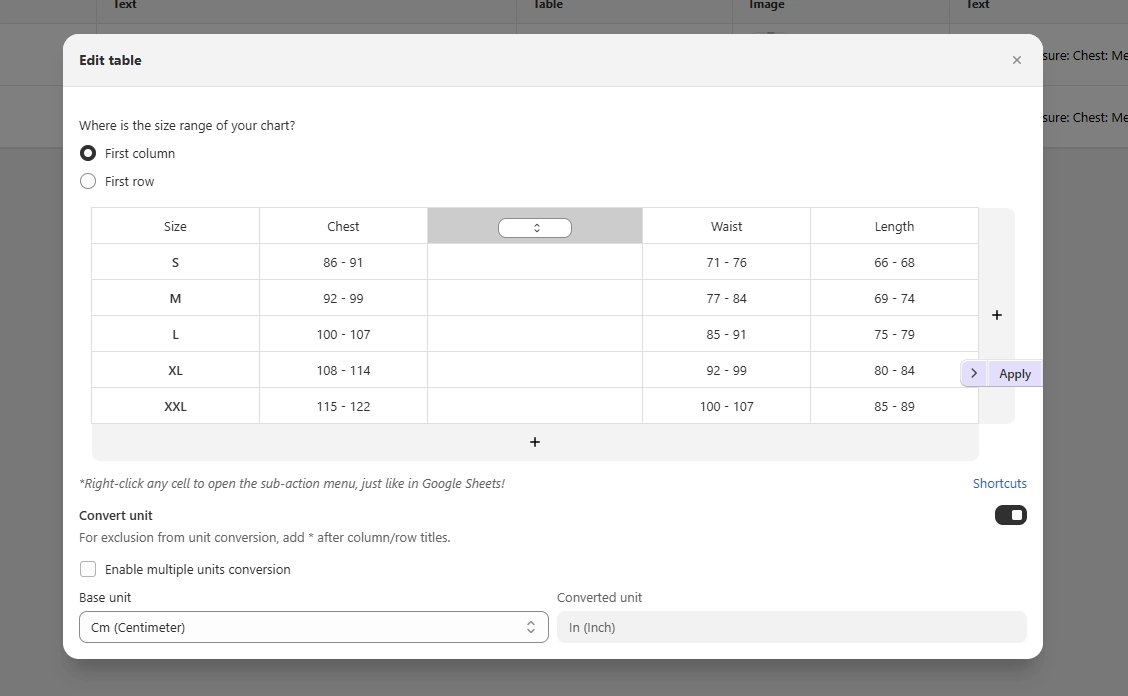Click chest cell 108 - 114
The image size is (1128, 696).
[343, 370]
